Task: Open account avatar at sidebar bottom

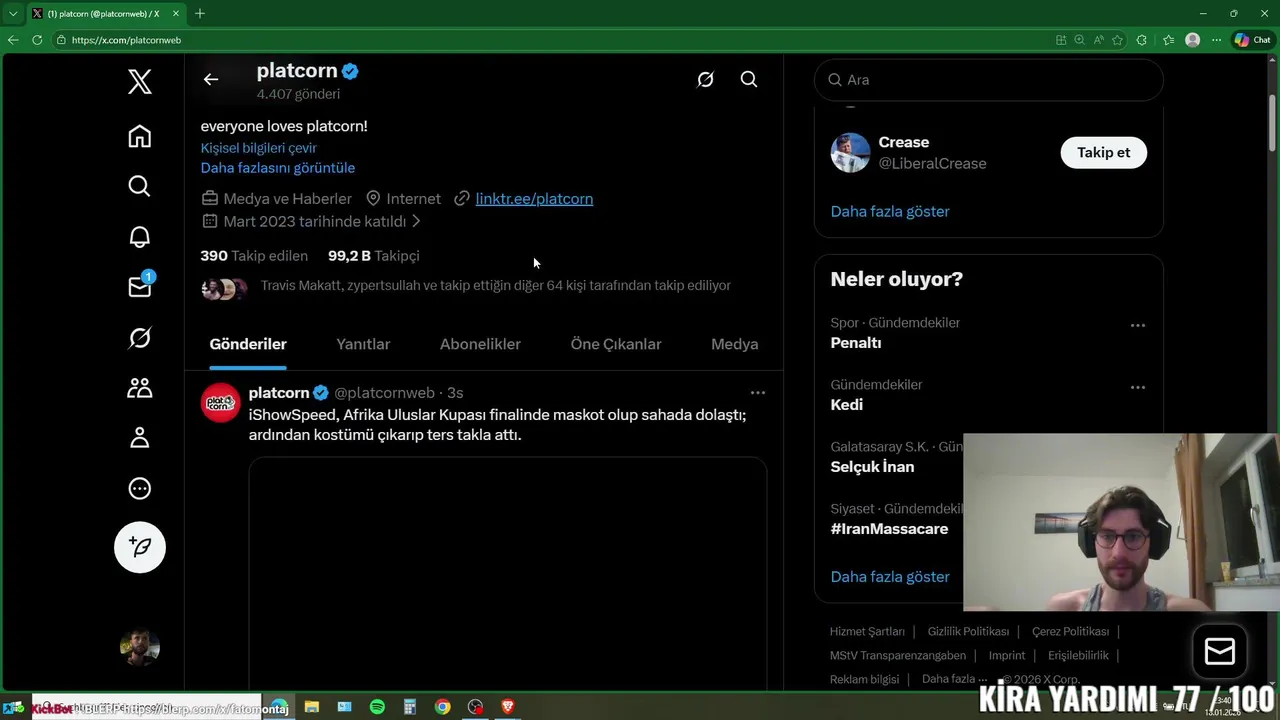Action: tap(140, 648)
